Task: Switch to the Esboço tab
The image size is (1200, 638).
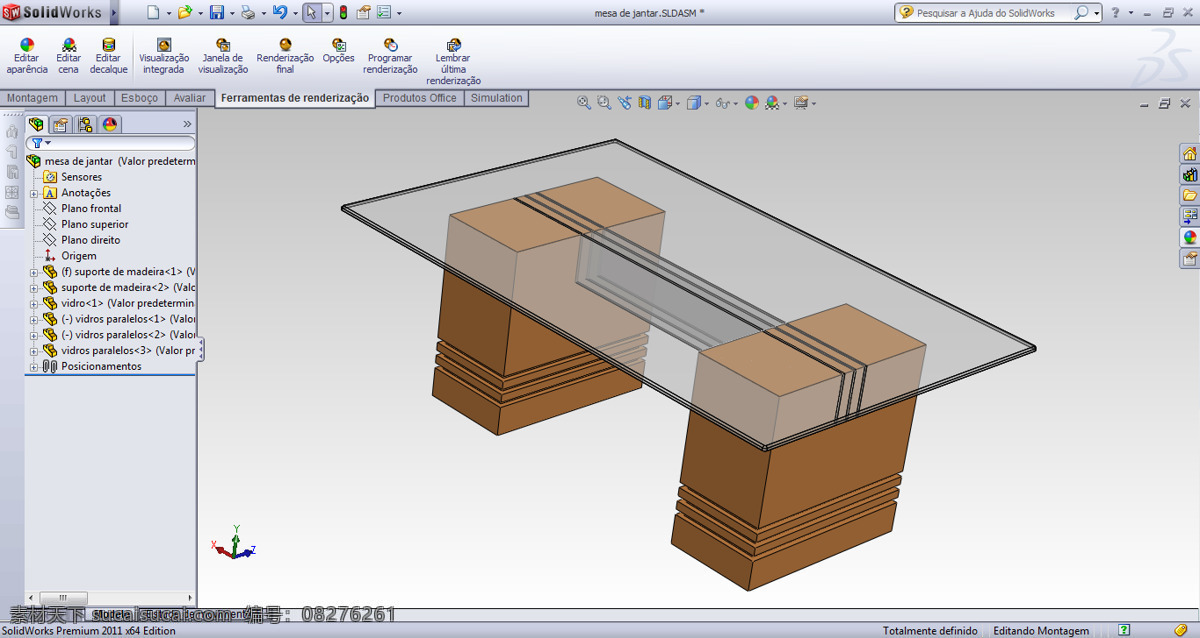Action: [140, 98]
